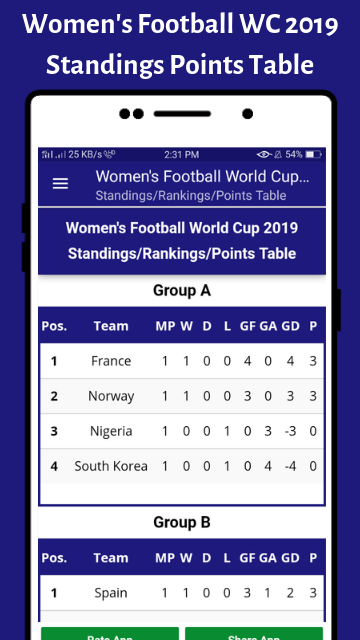The image size is (360, 640).
Task: Click the Group B heading
Action: (182, 522)
